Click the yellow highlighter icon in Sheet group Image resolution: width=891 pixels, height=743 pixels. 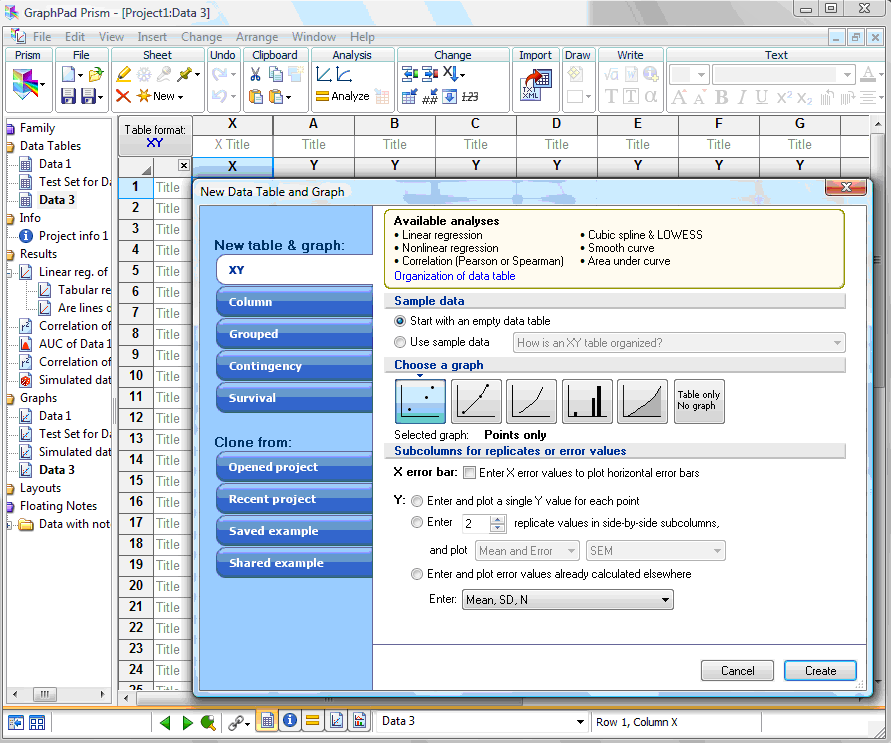point(123,74)
